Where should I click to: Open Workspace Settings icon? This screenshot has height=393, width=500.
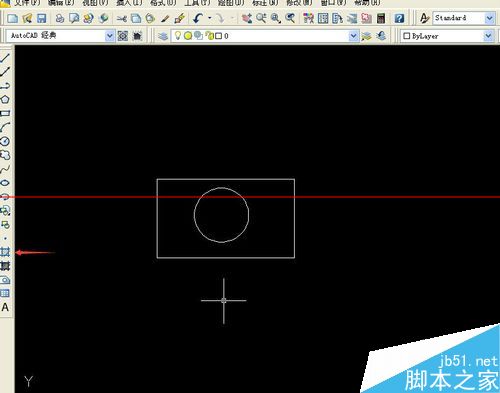(x=123, y=35)
